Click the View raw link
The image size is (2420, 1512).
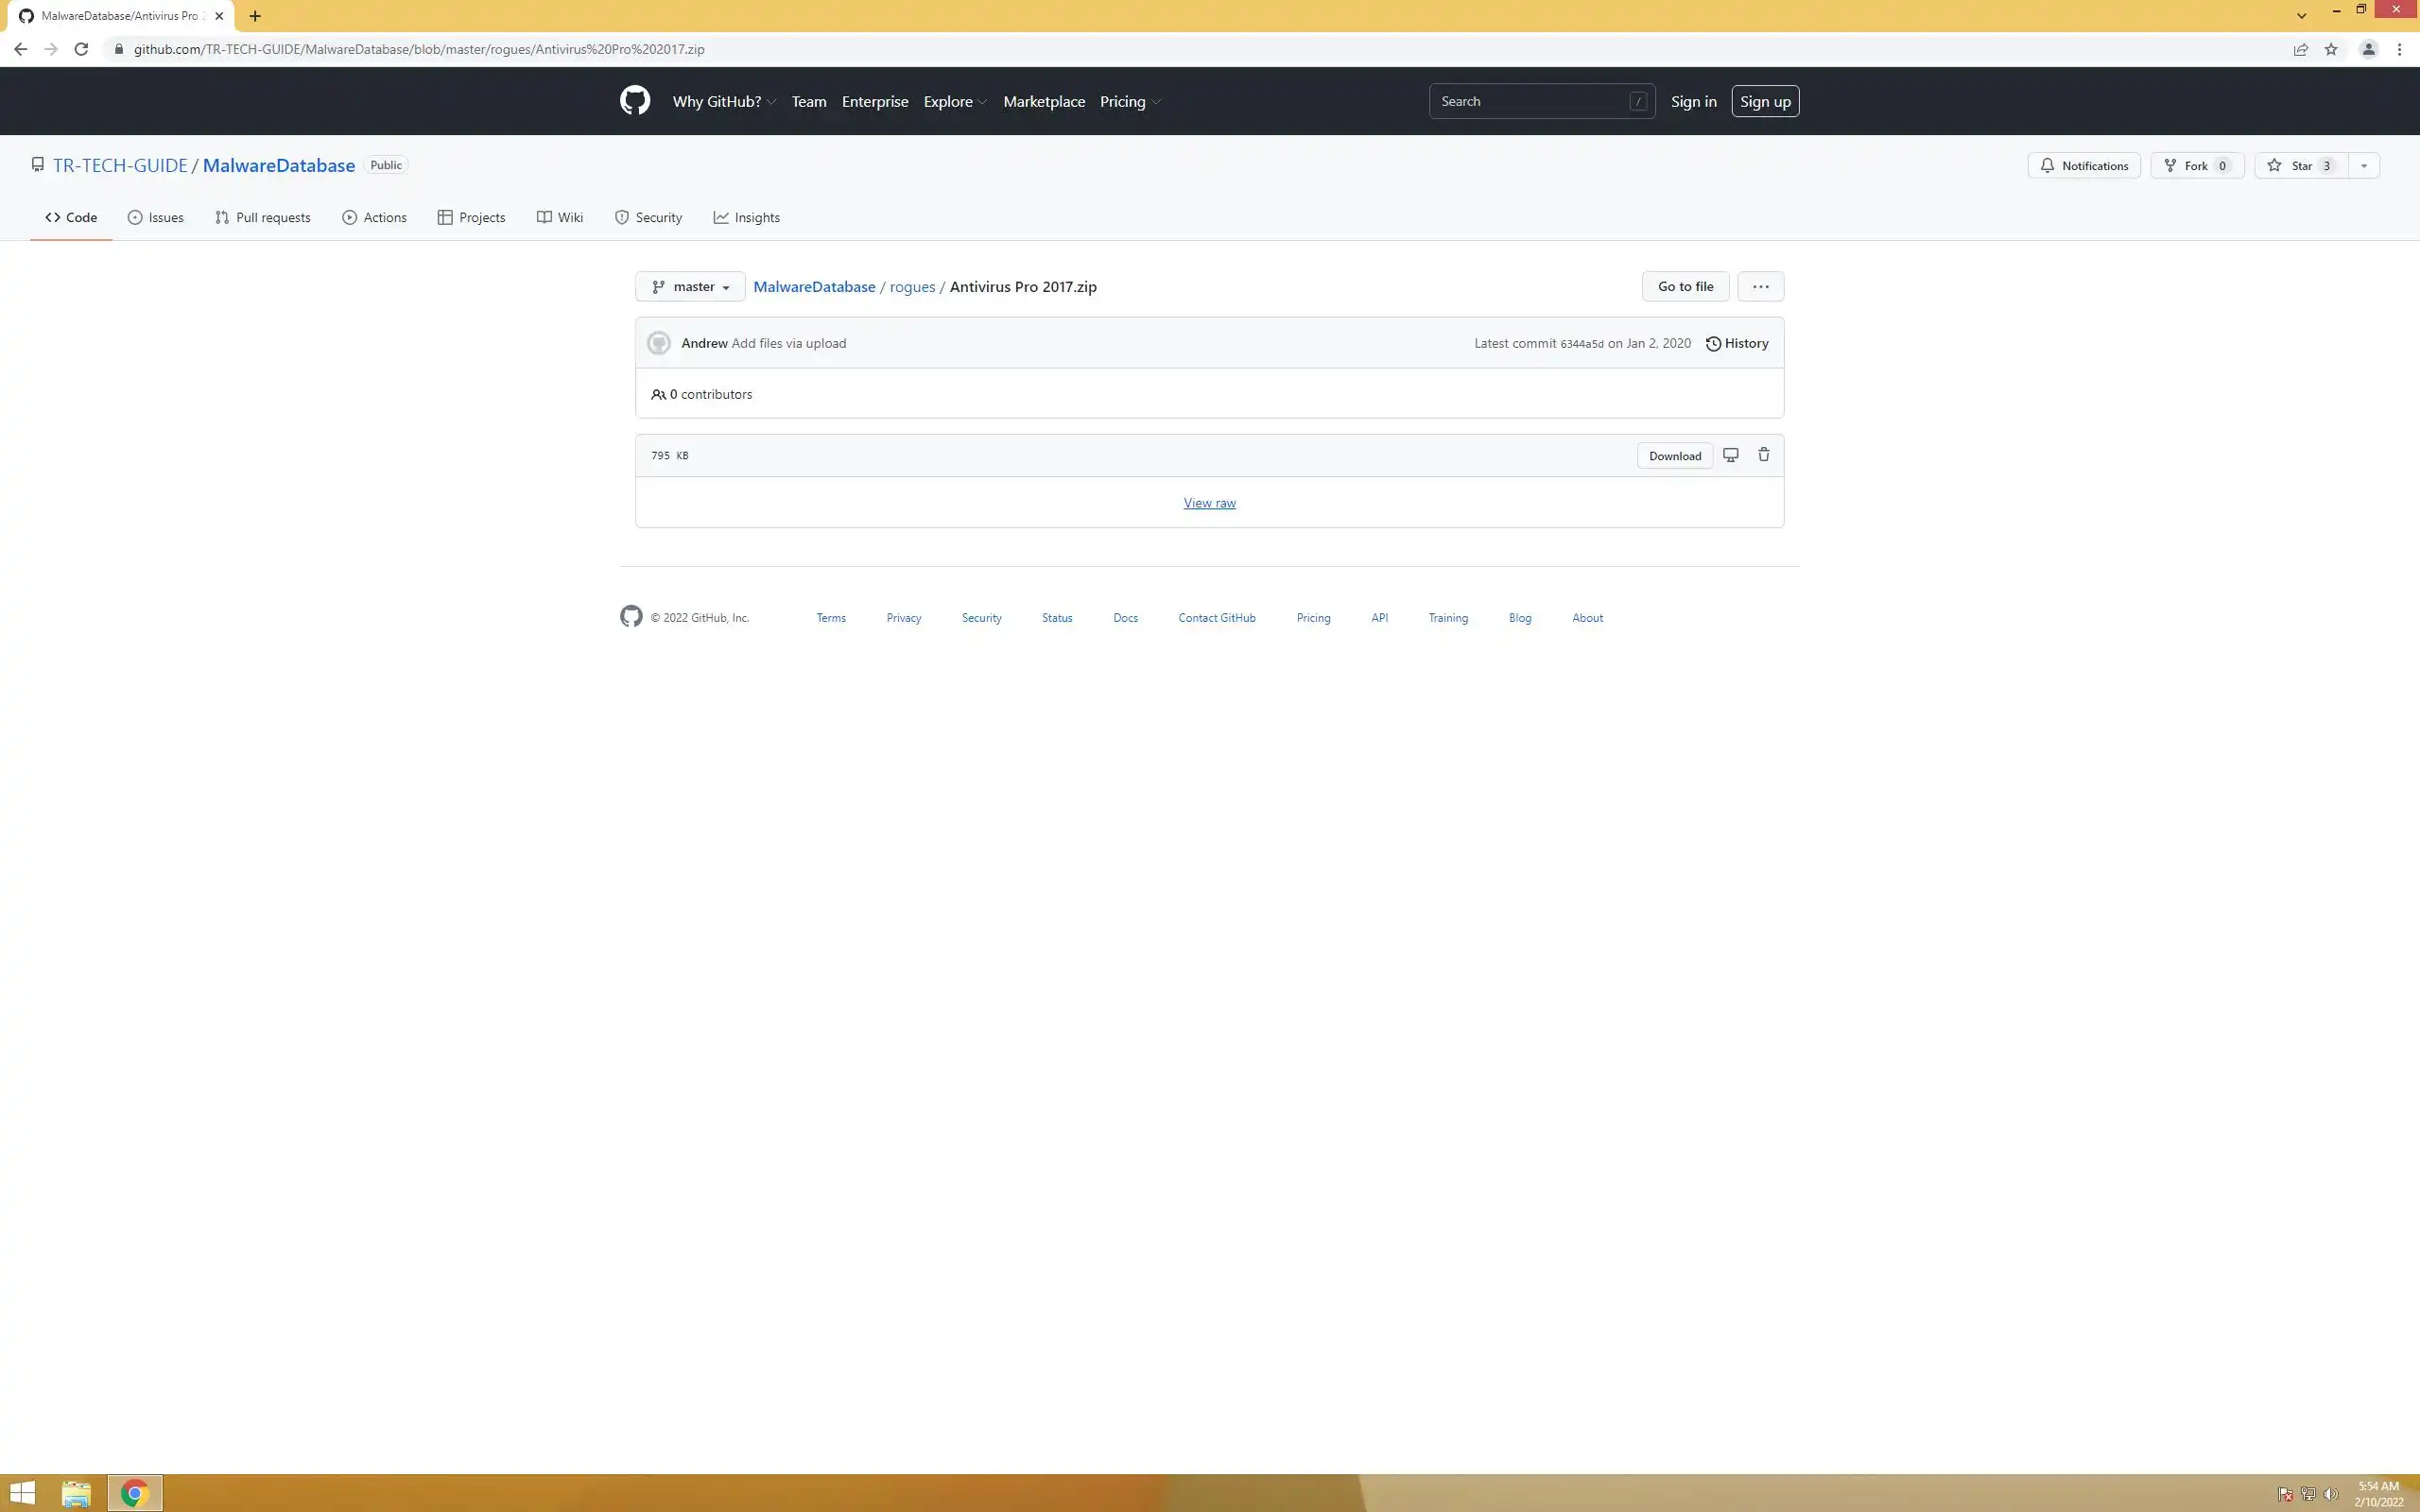(x=1209, y=503)
